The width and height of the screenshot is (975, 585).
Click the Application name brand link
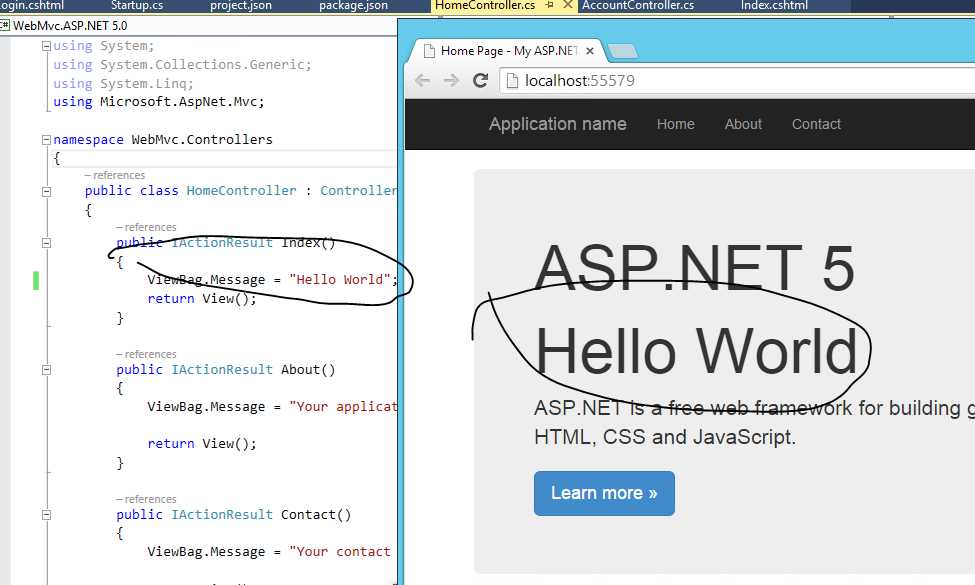[557, 124]
